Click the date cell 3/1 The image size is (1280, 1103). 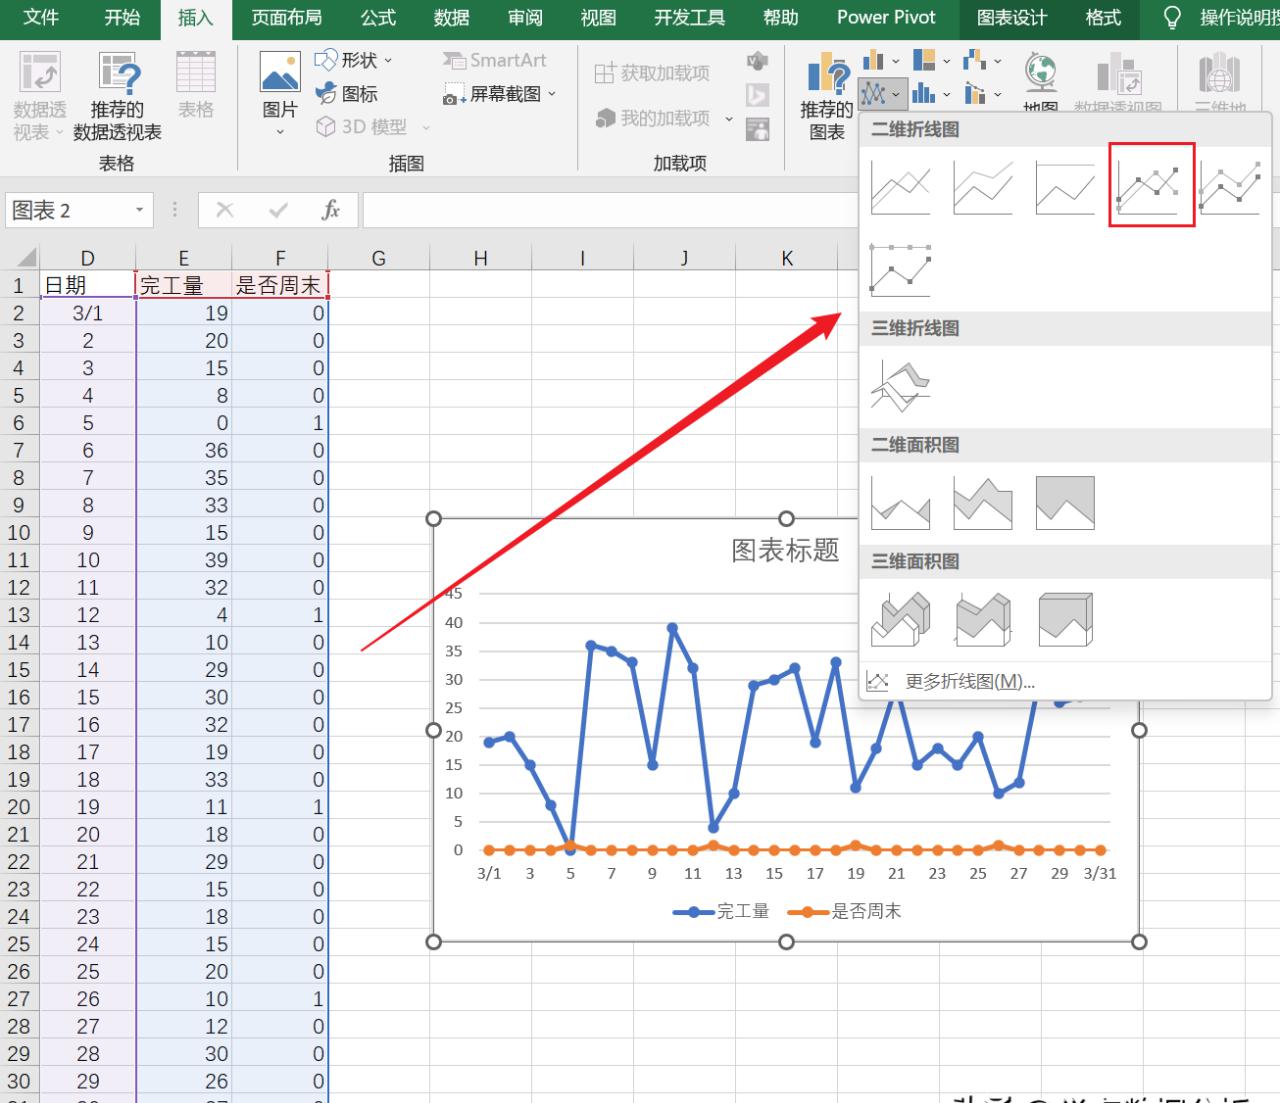click(88, 313)
